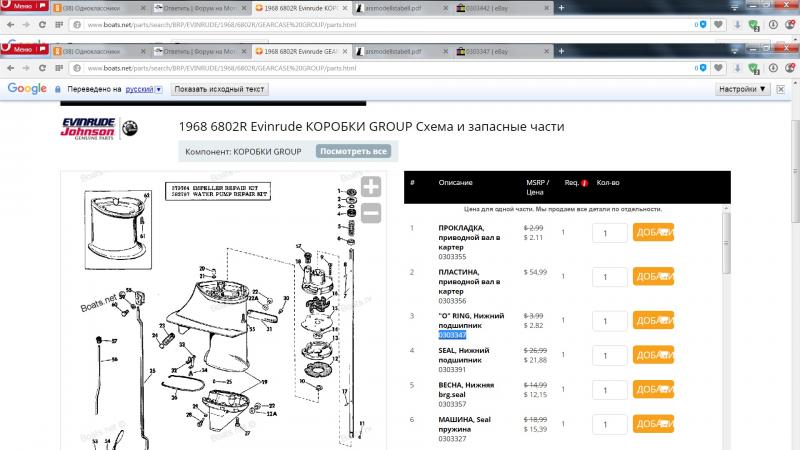Add ПЛАСТИНА part 0303356 to cart
This screenshot has width=800, height=450.
pos(653,276)
